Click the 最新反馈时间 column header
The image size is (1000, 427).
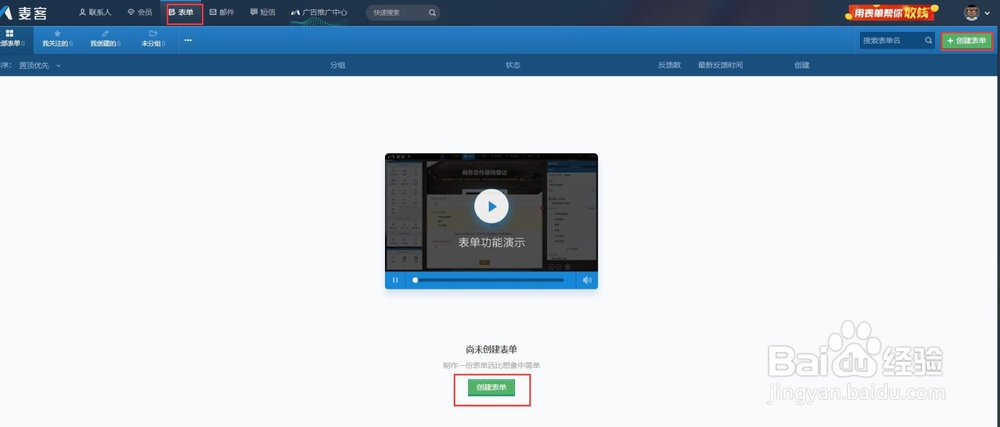tap(720, 65)
